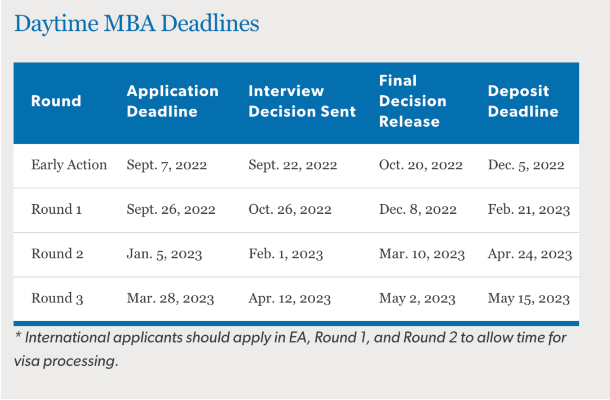Image resolution: width=610 pixels, height=400 pixels.
Task: Click the Interview Decision Sent header
Action: click(302, 101)
